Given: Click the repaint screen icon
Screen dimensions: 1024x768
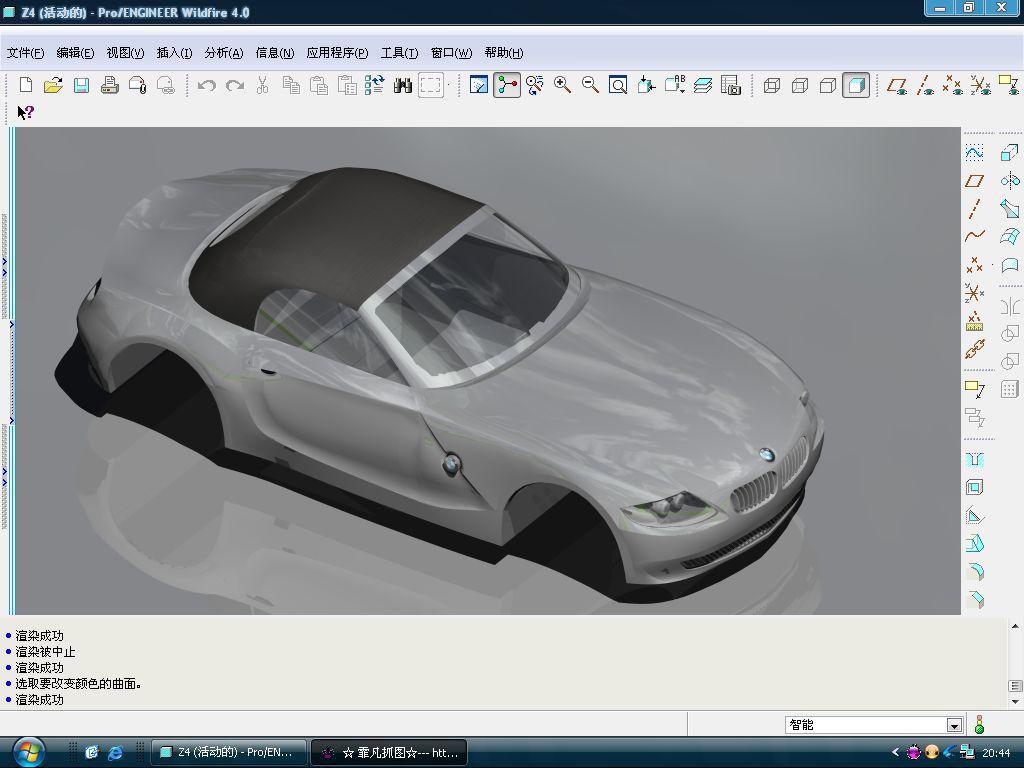Looking at the screenshot, I should pos(479,85).
